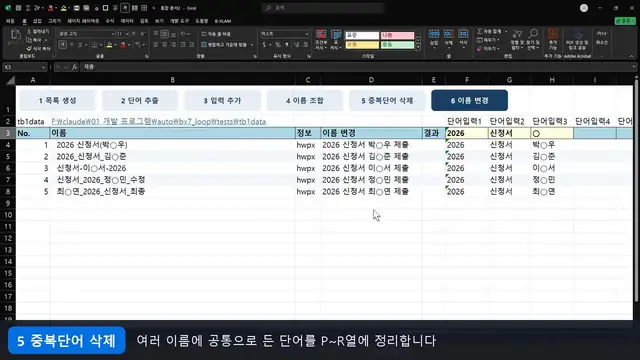Click the '4 이름 조합' button

tap(305, 100)
